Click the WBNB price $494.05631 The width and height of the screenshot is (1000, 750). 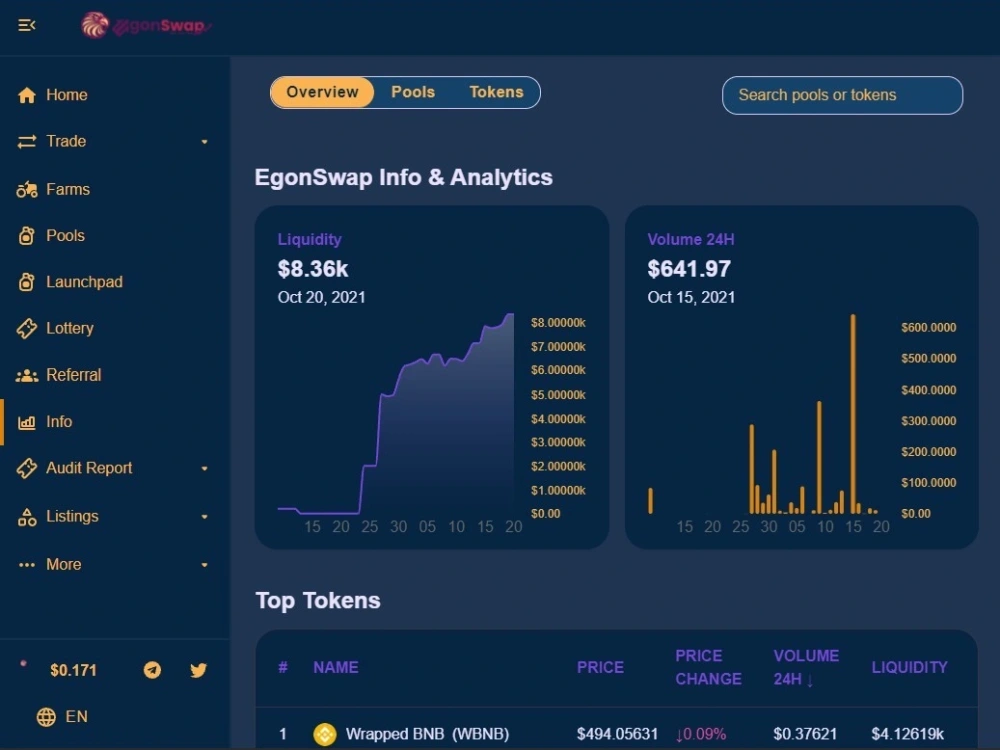coord(617,734)
